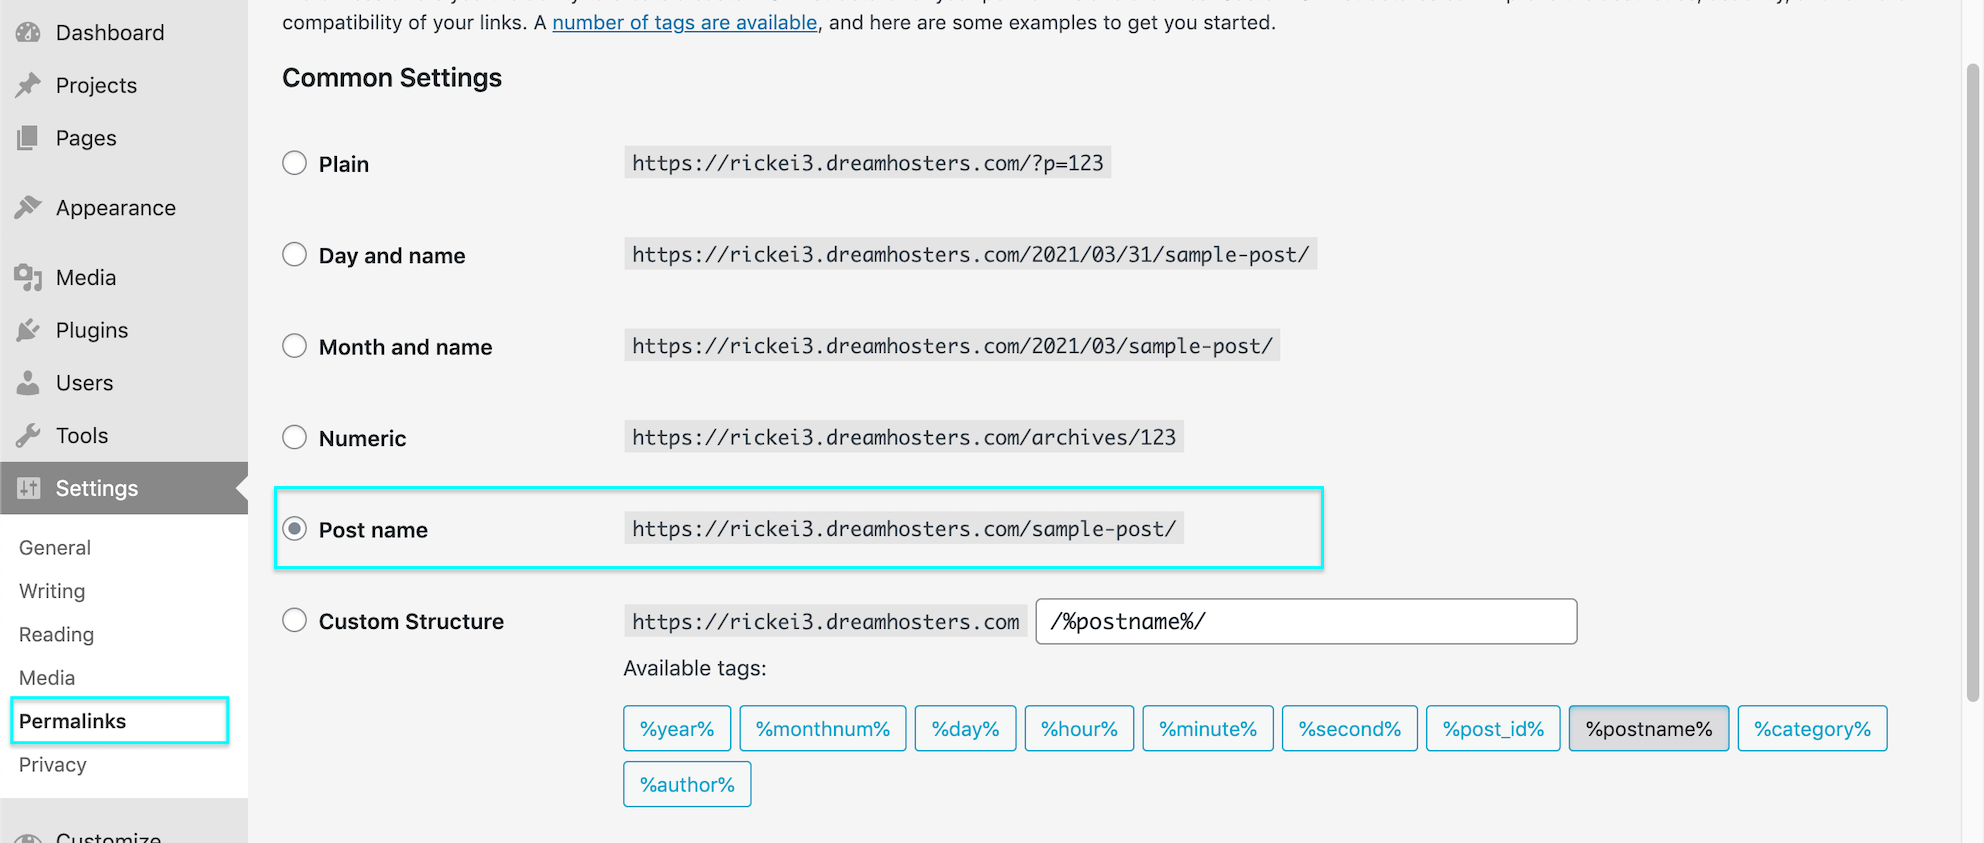
Task: Choose the Day and name option
Action: coord(294,255)
